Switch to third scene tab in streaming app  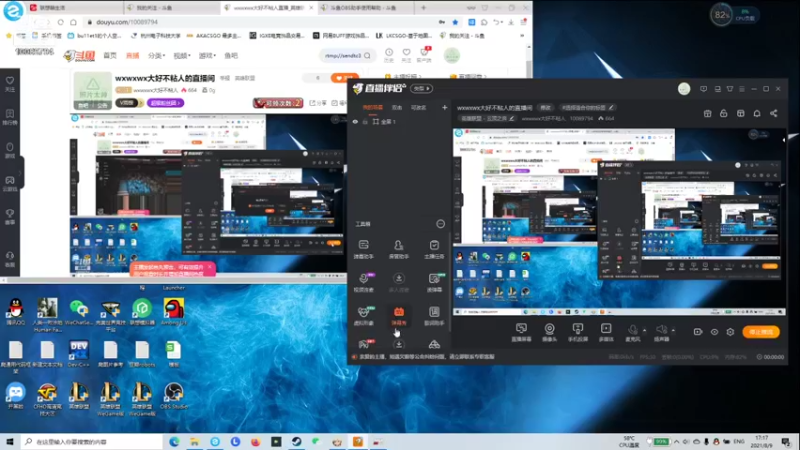pos(418,108)
